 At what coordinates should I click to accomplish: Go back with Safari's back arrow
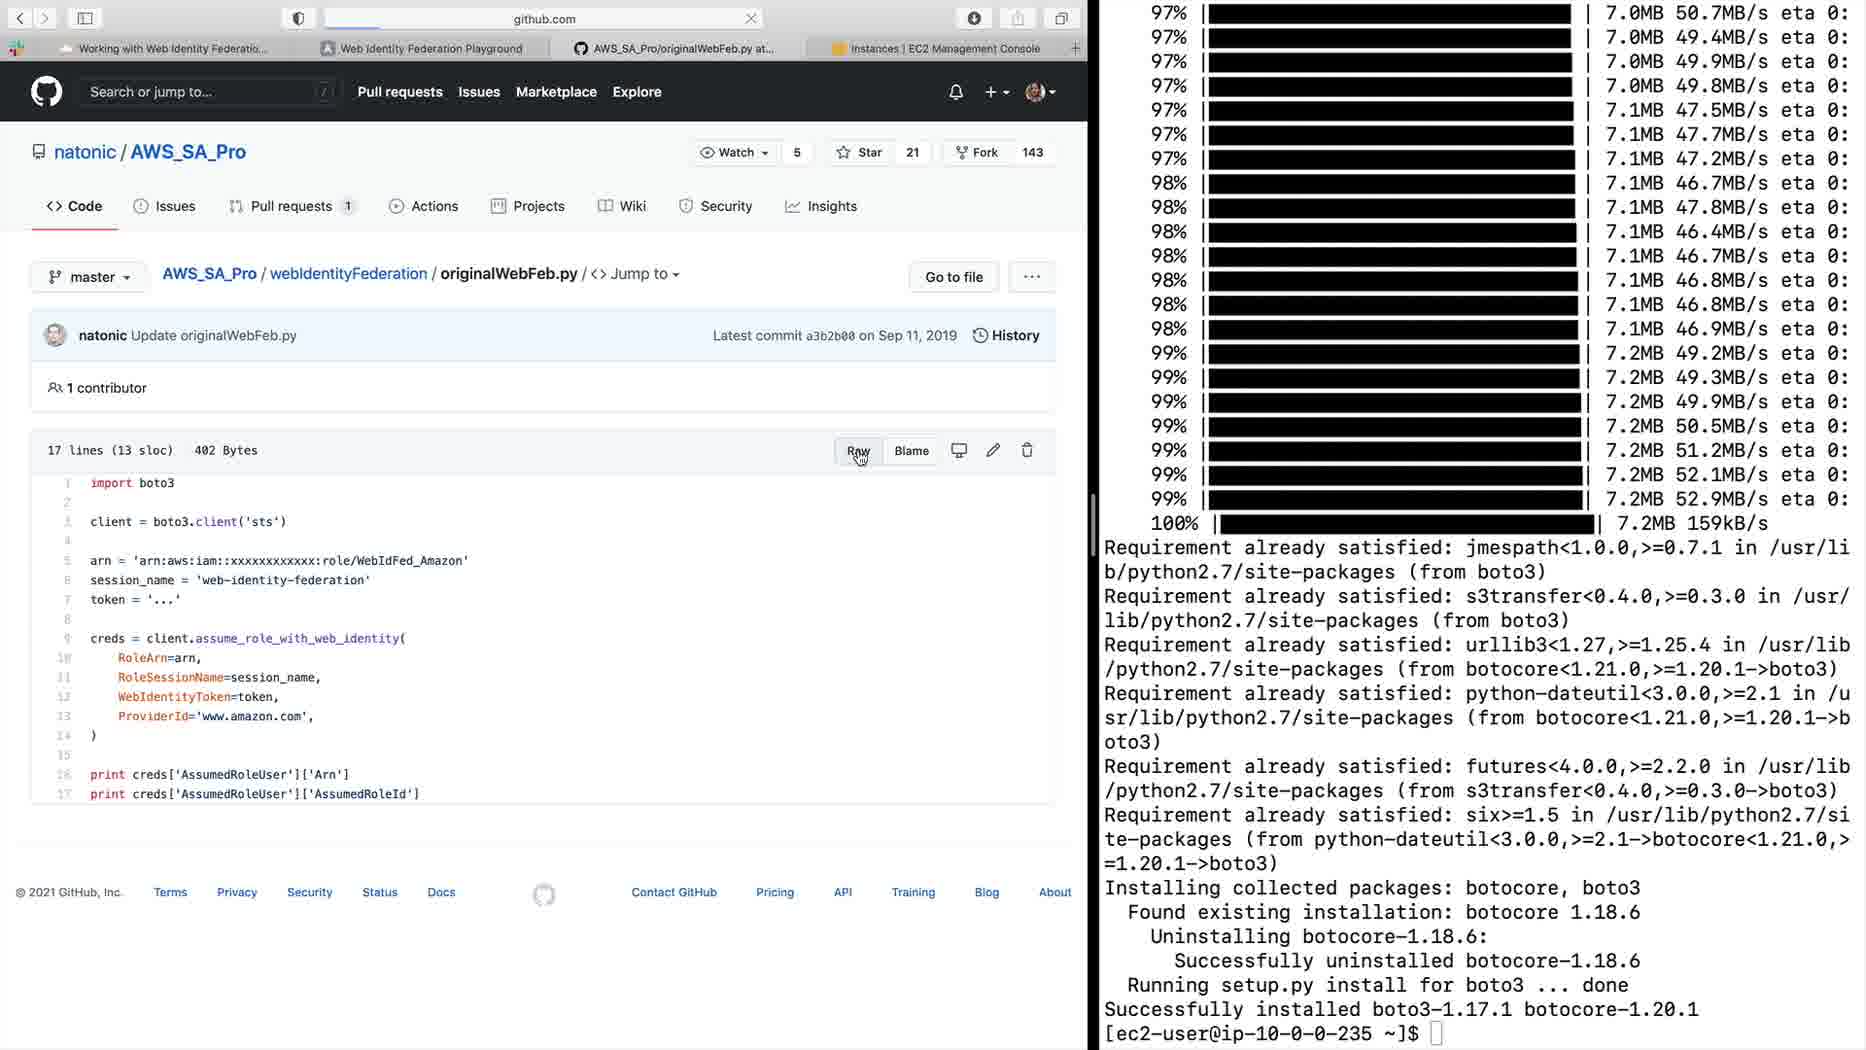20,18
